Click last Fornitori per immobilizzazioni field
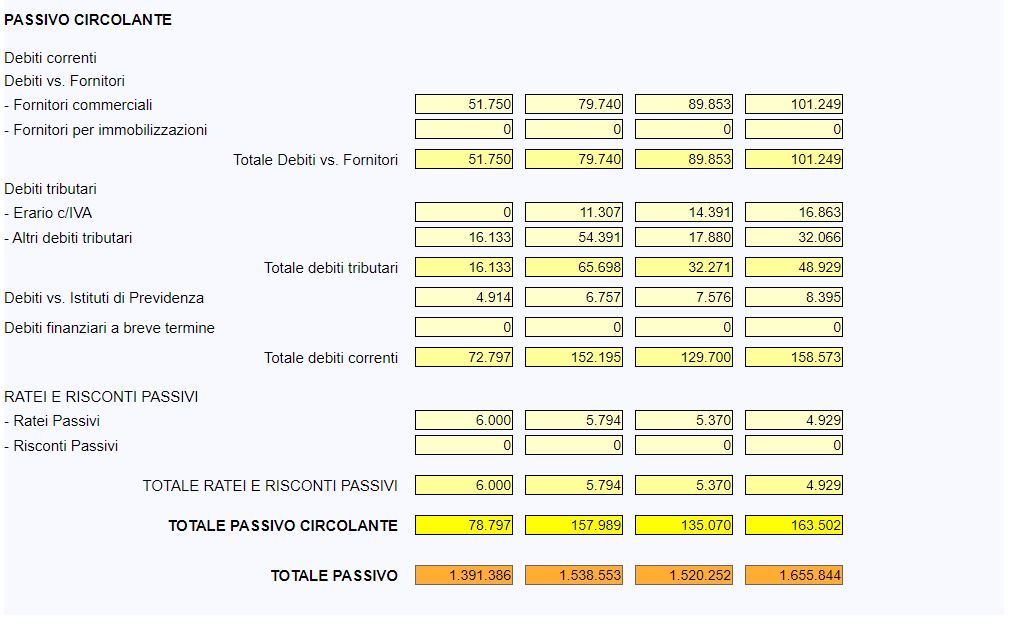The image size is (1009, 626). click(794, 129)
